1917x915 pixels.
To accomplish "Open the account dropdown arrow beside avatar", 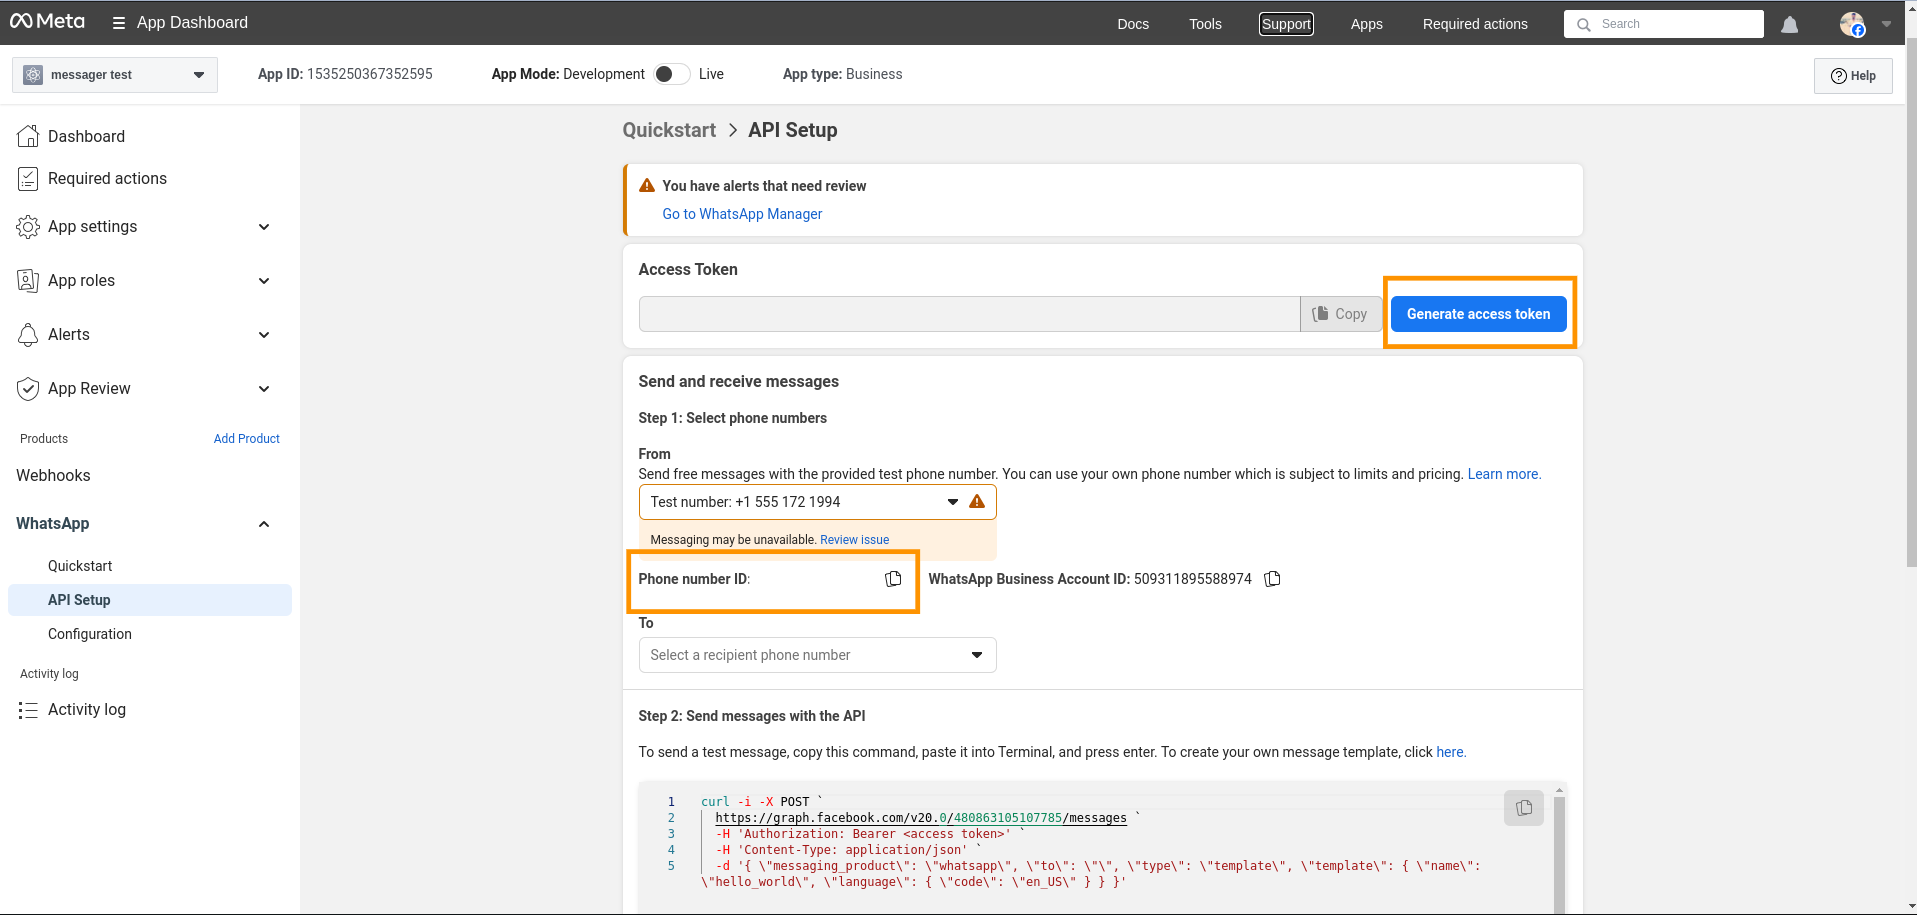I will pyautogui.click(x=1886, y=24).
